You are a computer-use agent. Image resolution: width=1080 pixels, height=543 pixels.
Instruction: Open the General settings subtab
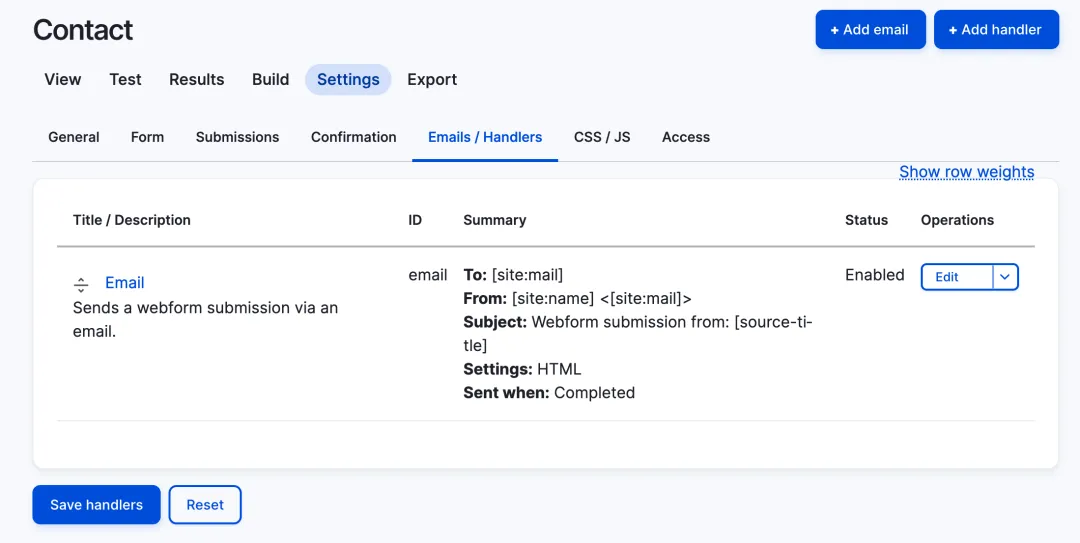74,137
